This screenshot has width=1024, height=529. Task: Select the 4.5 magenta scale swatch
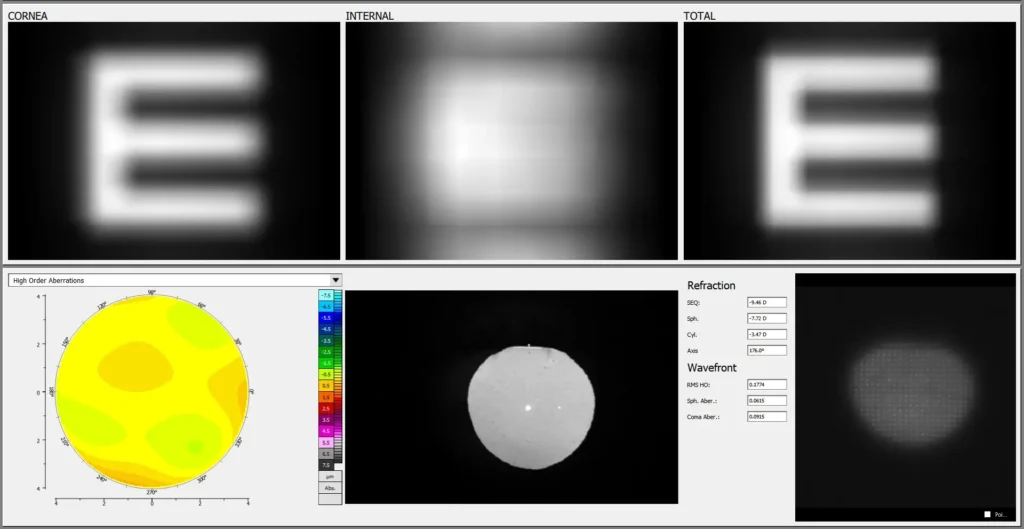click(326, 431)
